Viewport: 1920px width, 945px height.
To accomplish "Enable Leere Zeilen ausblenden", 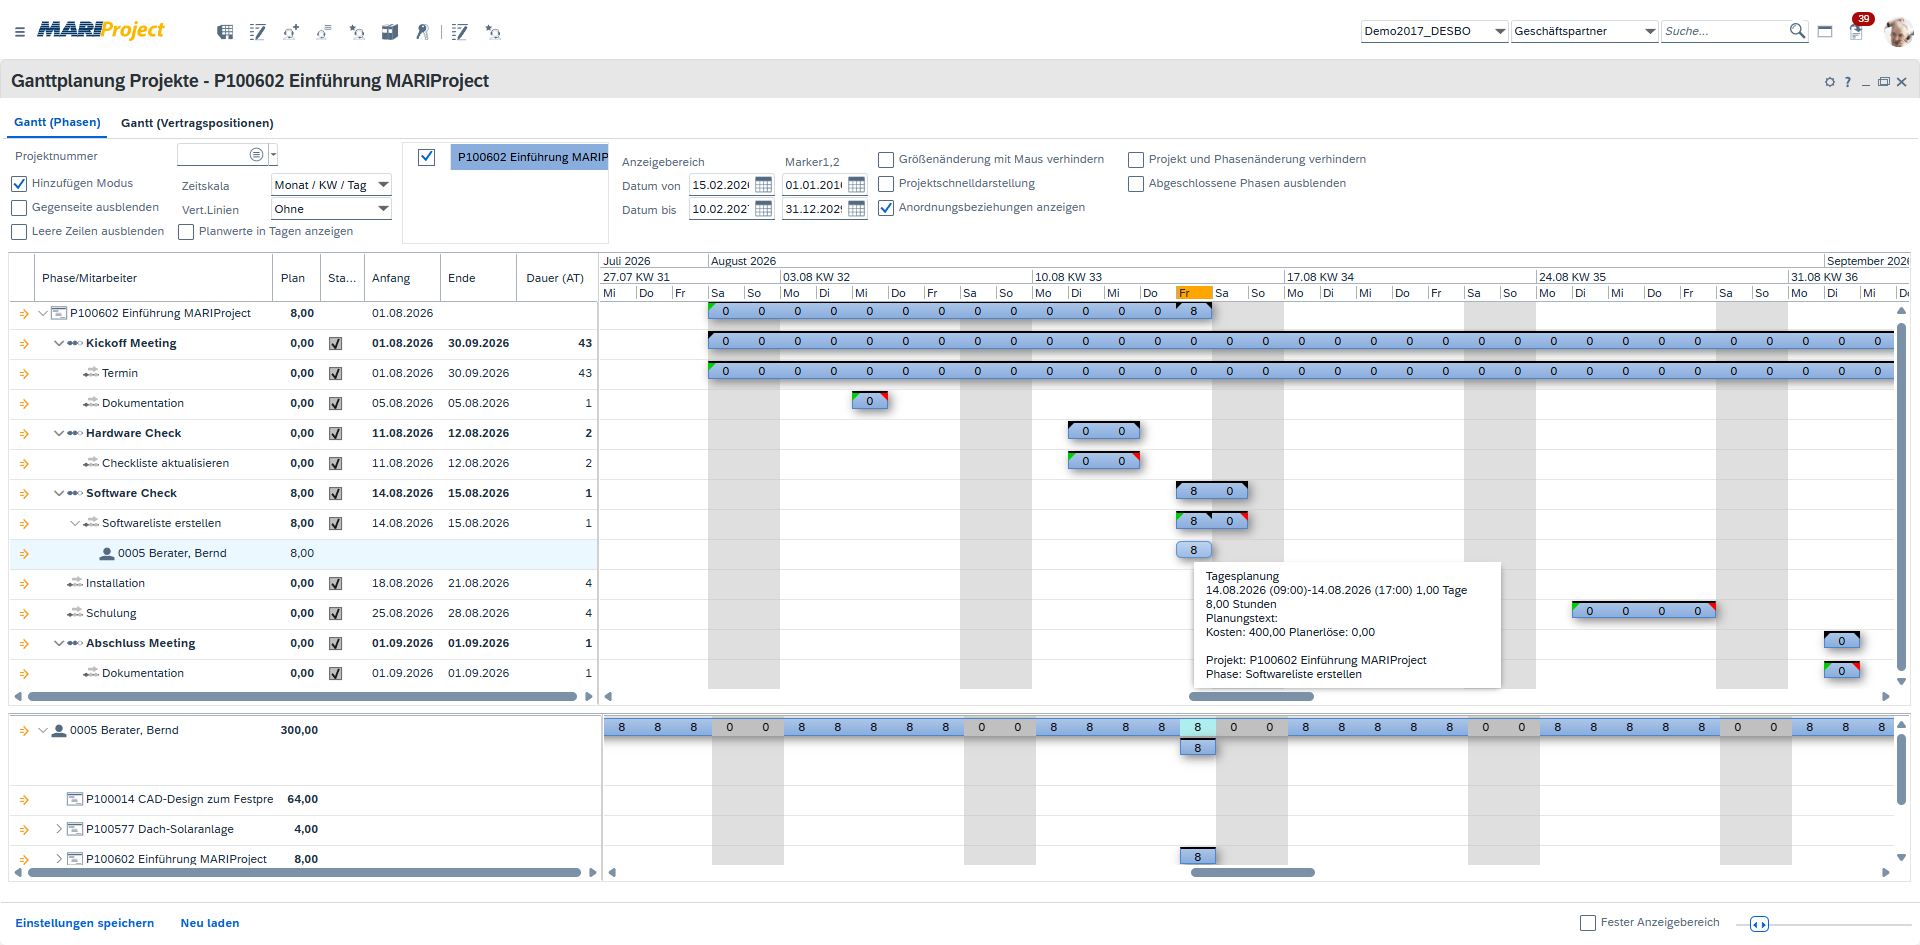I will pos(19,232).
